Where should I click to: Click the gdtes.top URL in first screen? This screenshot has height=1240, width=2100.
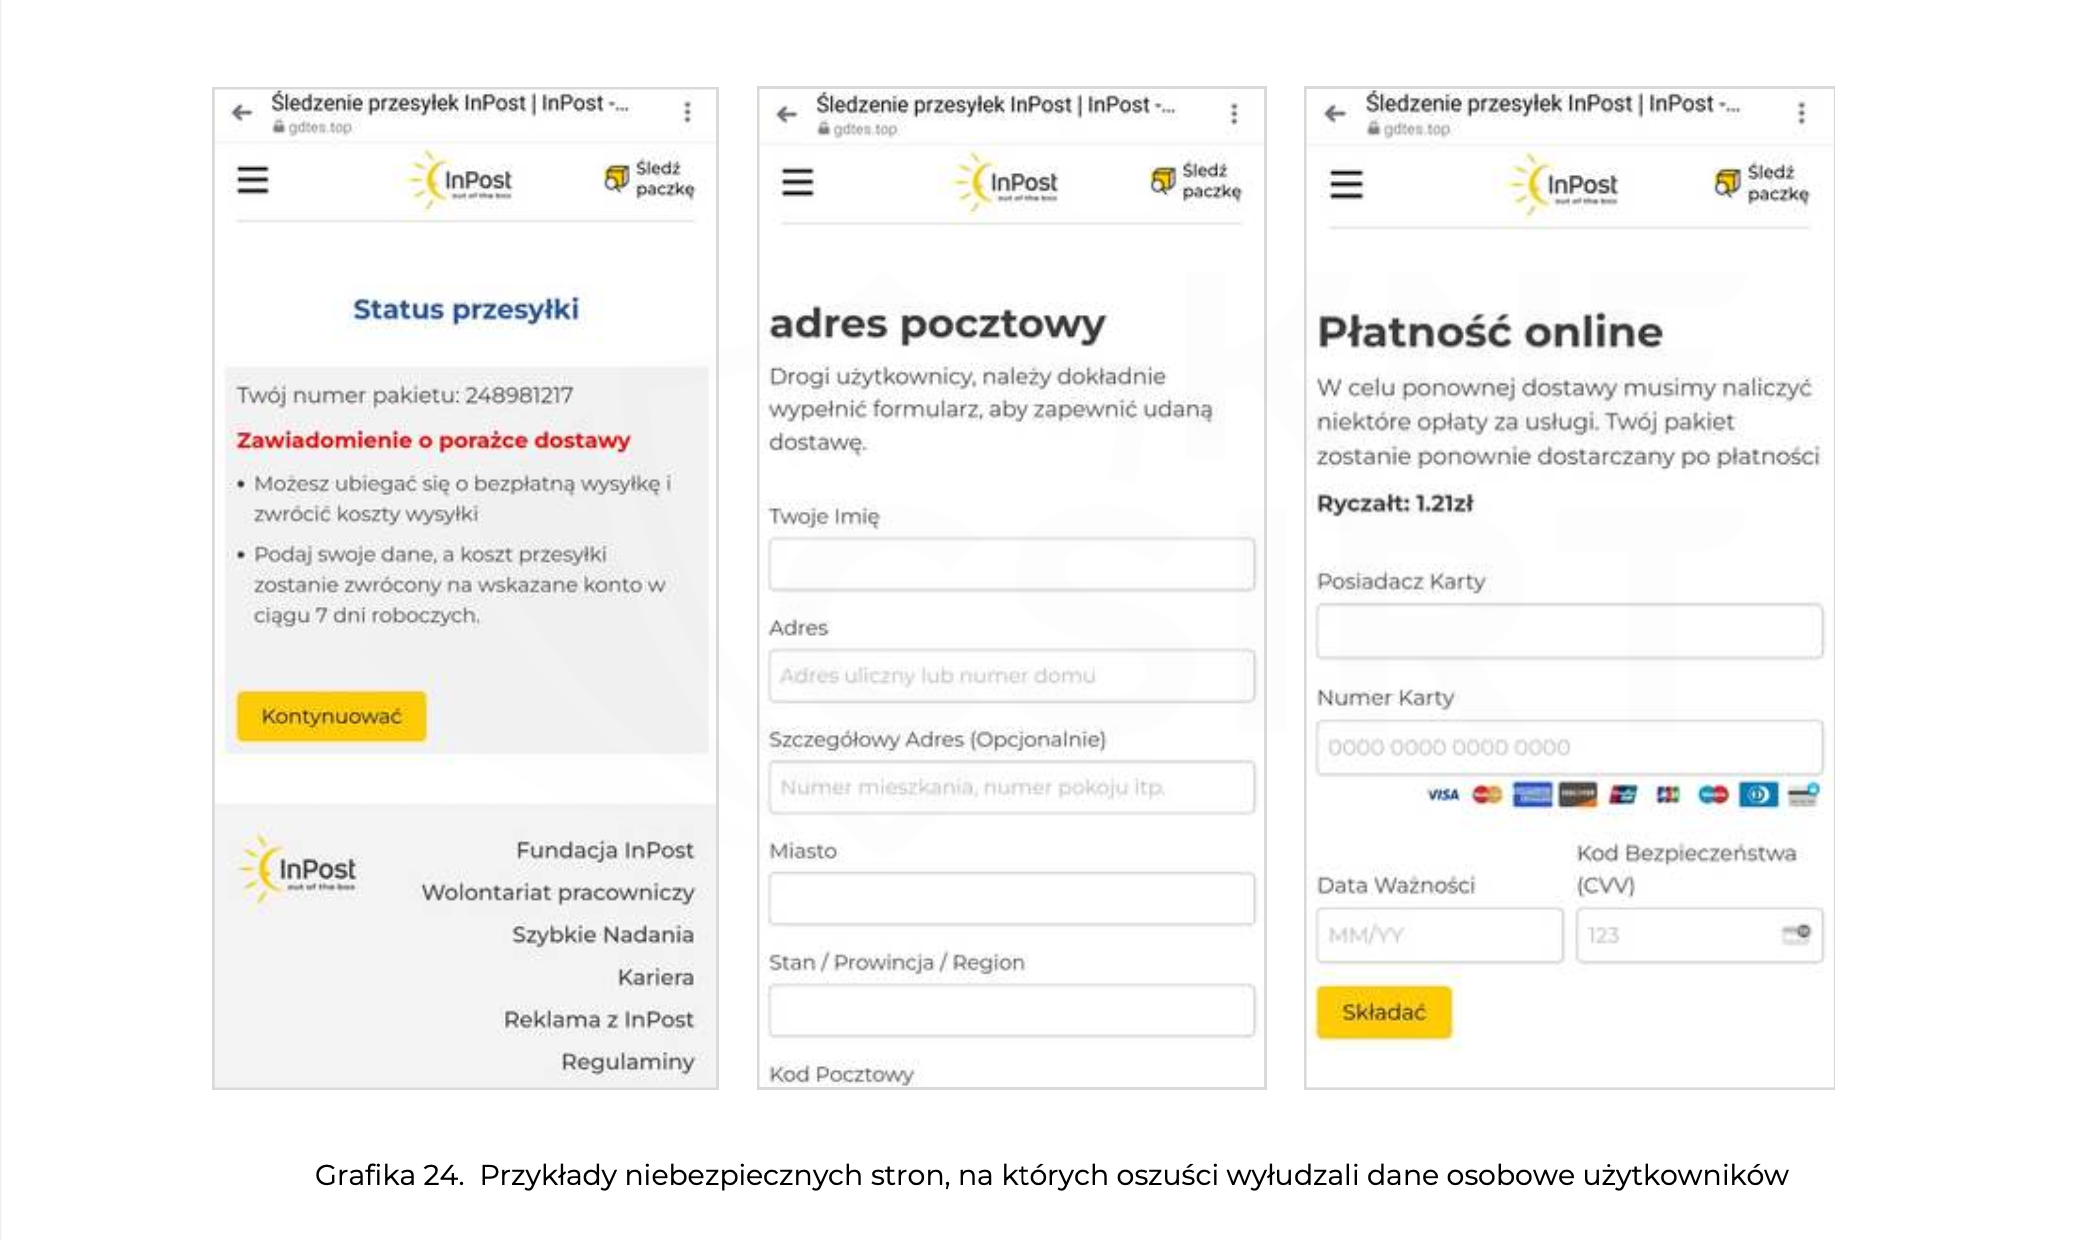(x=319, y=128)
